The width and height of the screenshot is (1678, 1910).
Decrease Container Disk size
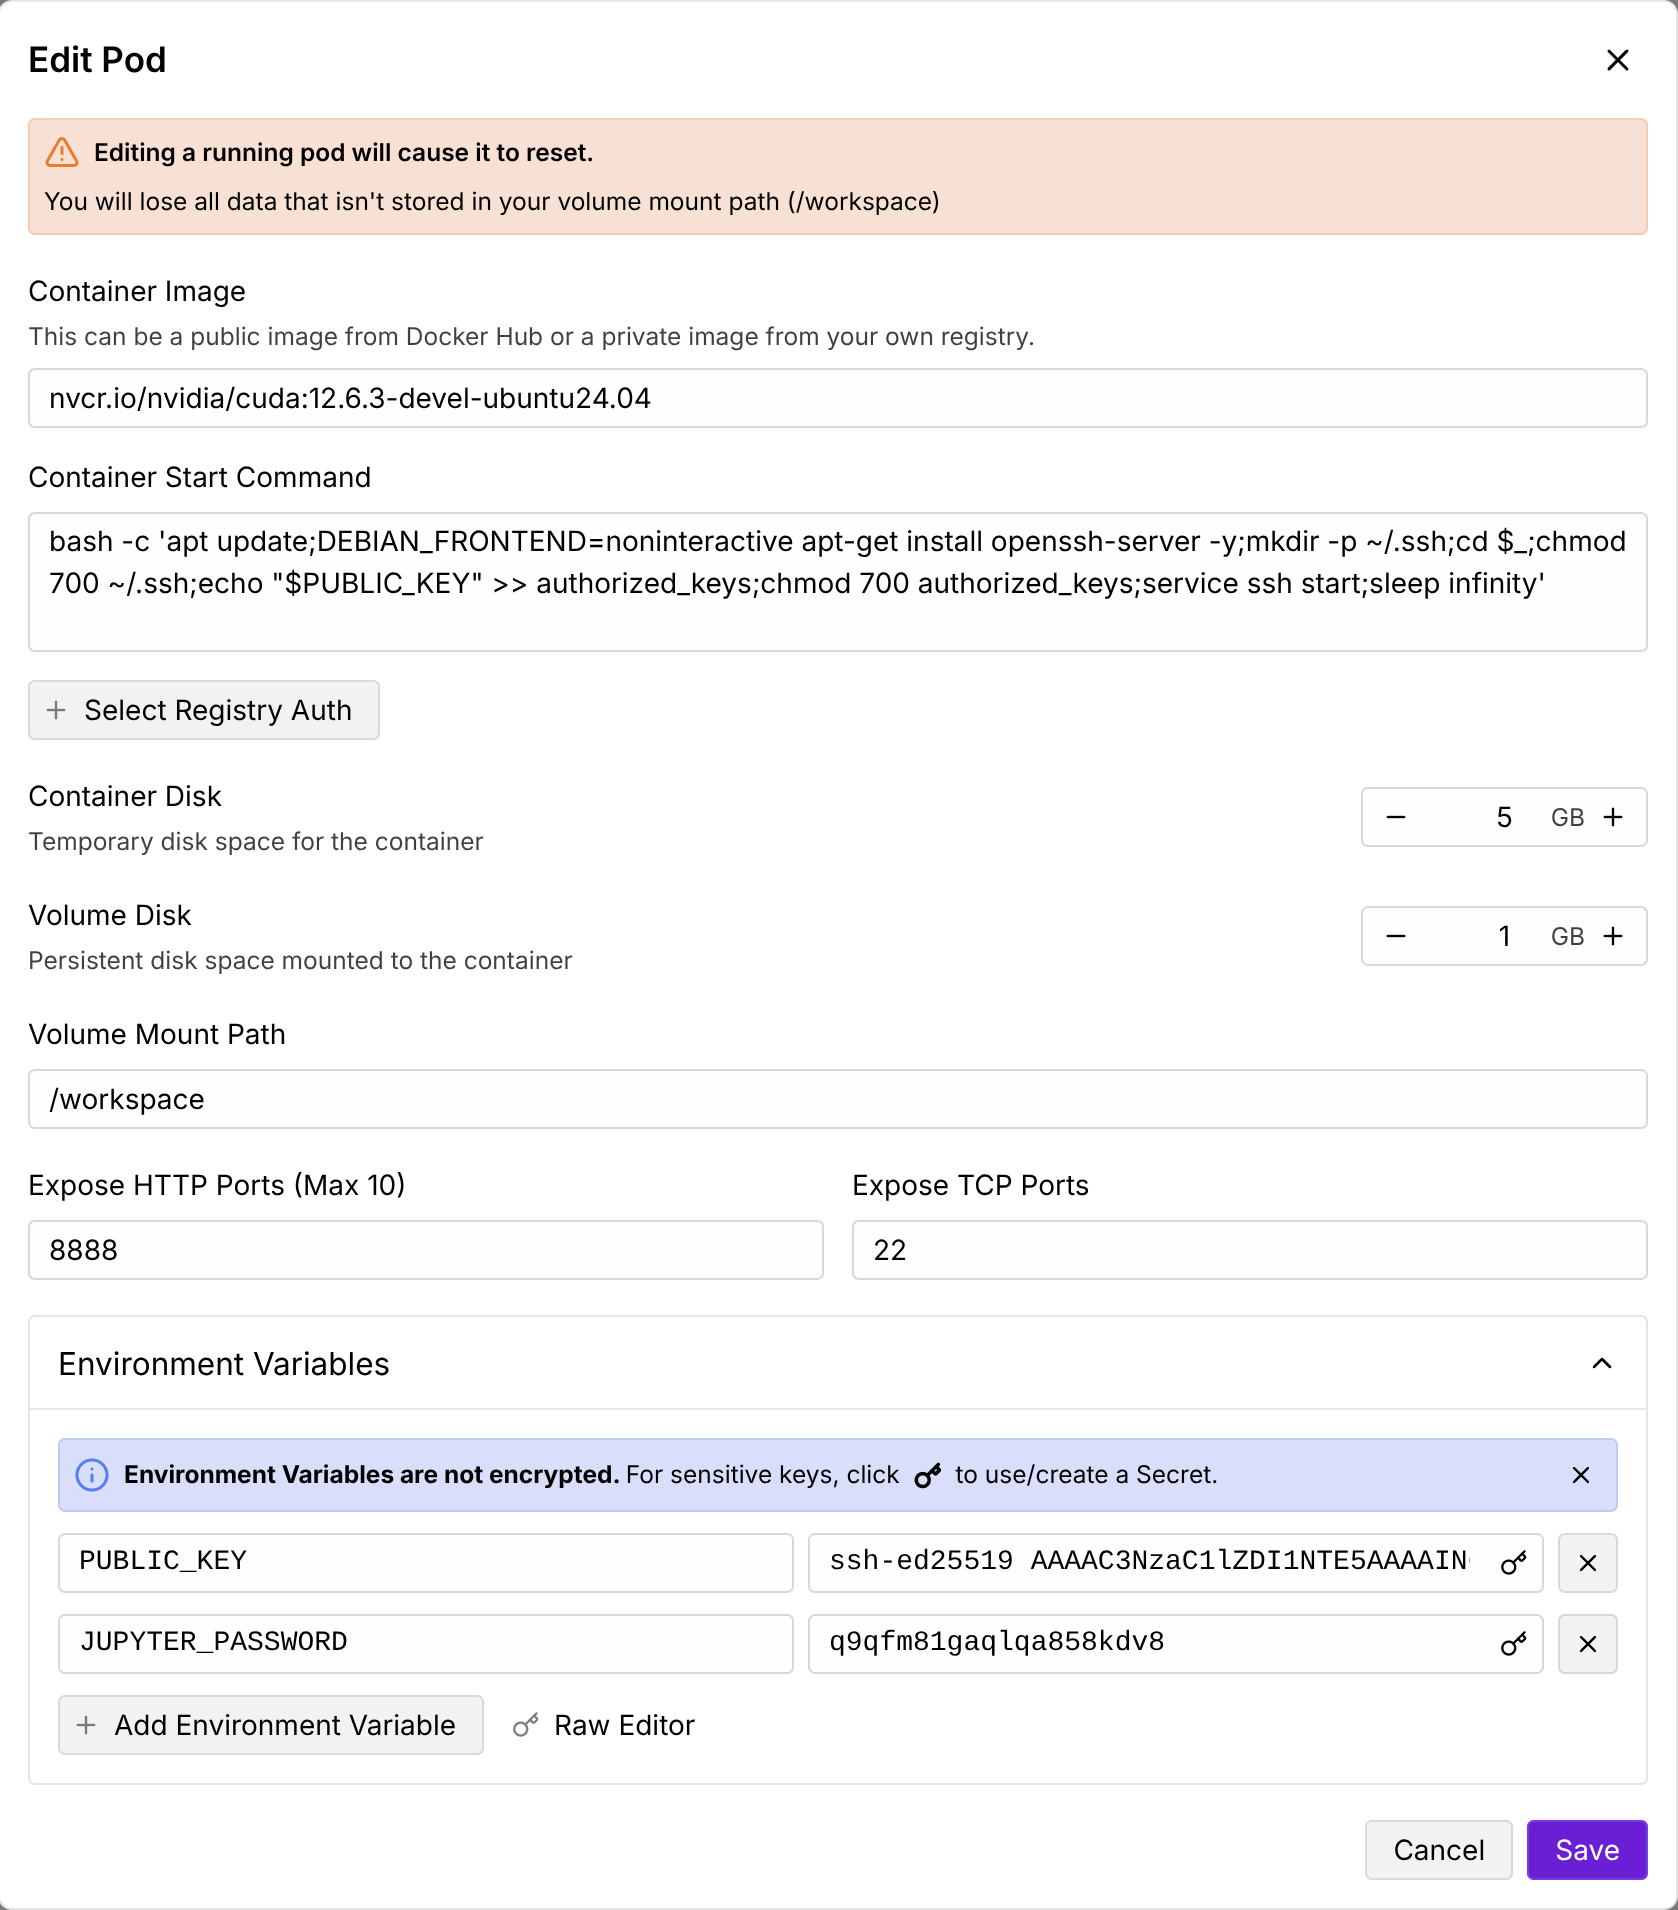click(x=1396, y=817)
